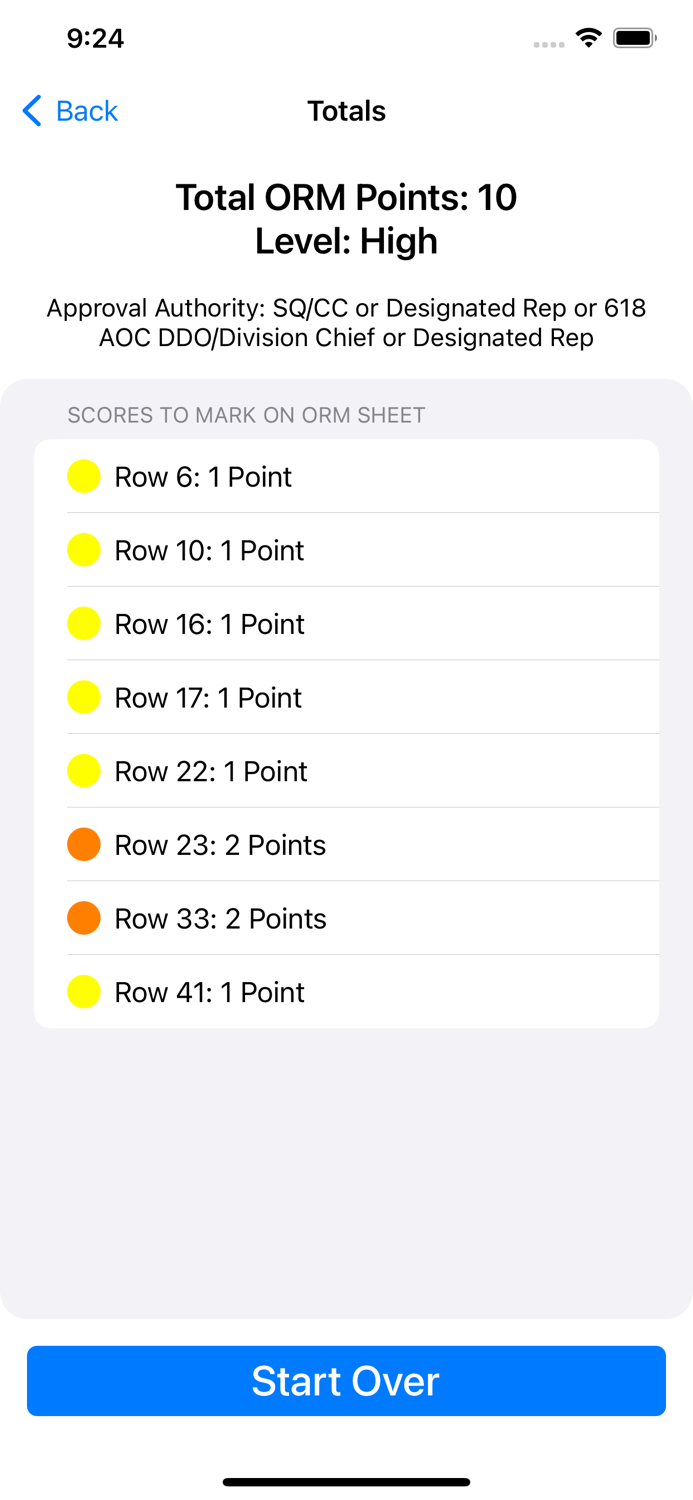Image resolution: width=693 pixels, height=1500 pixels.
Task: Click the yellow dot beside Row 6
Action: [84, 476]
